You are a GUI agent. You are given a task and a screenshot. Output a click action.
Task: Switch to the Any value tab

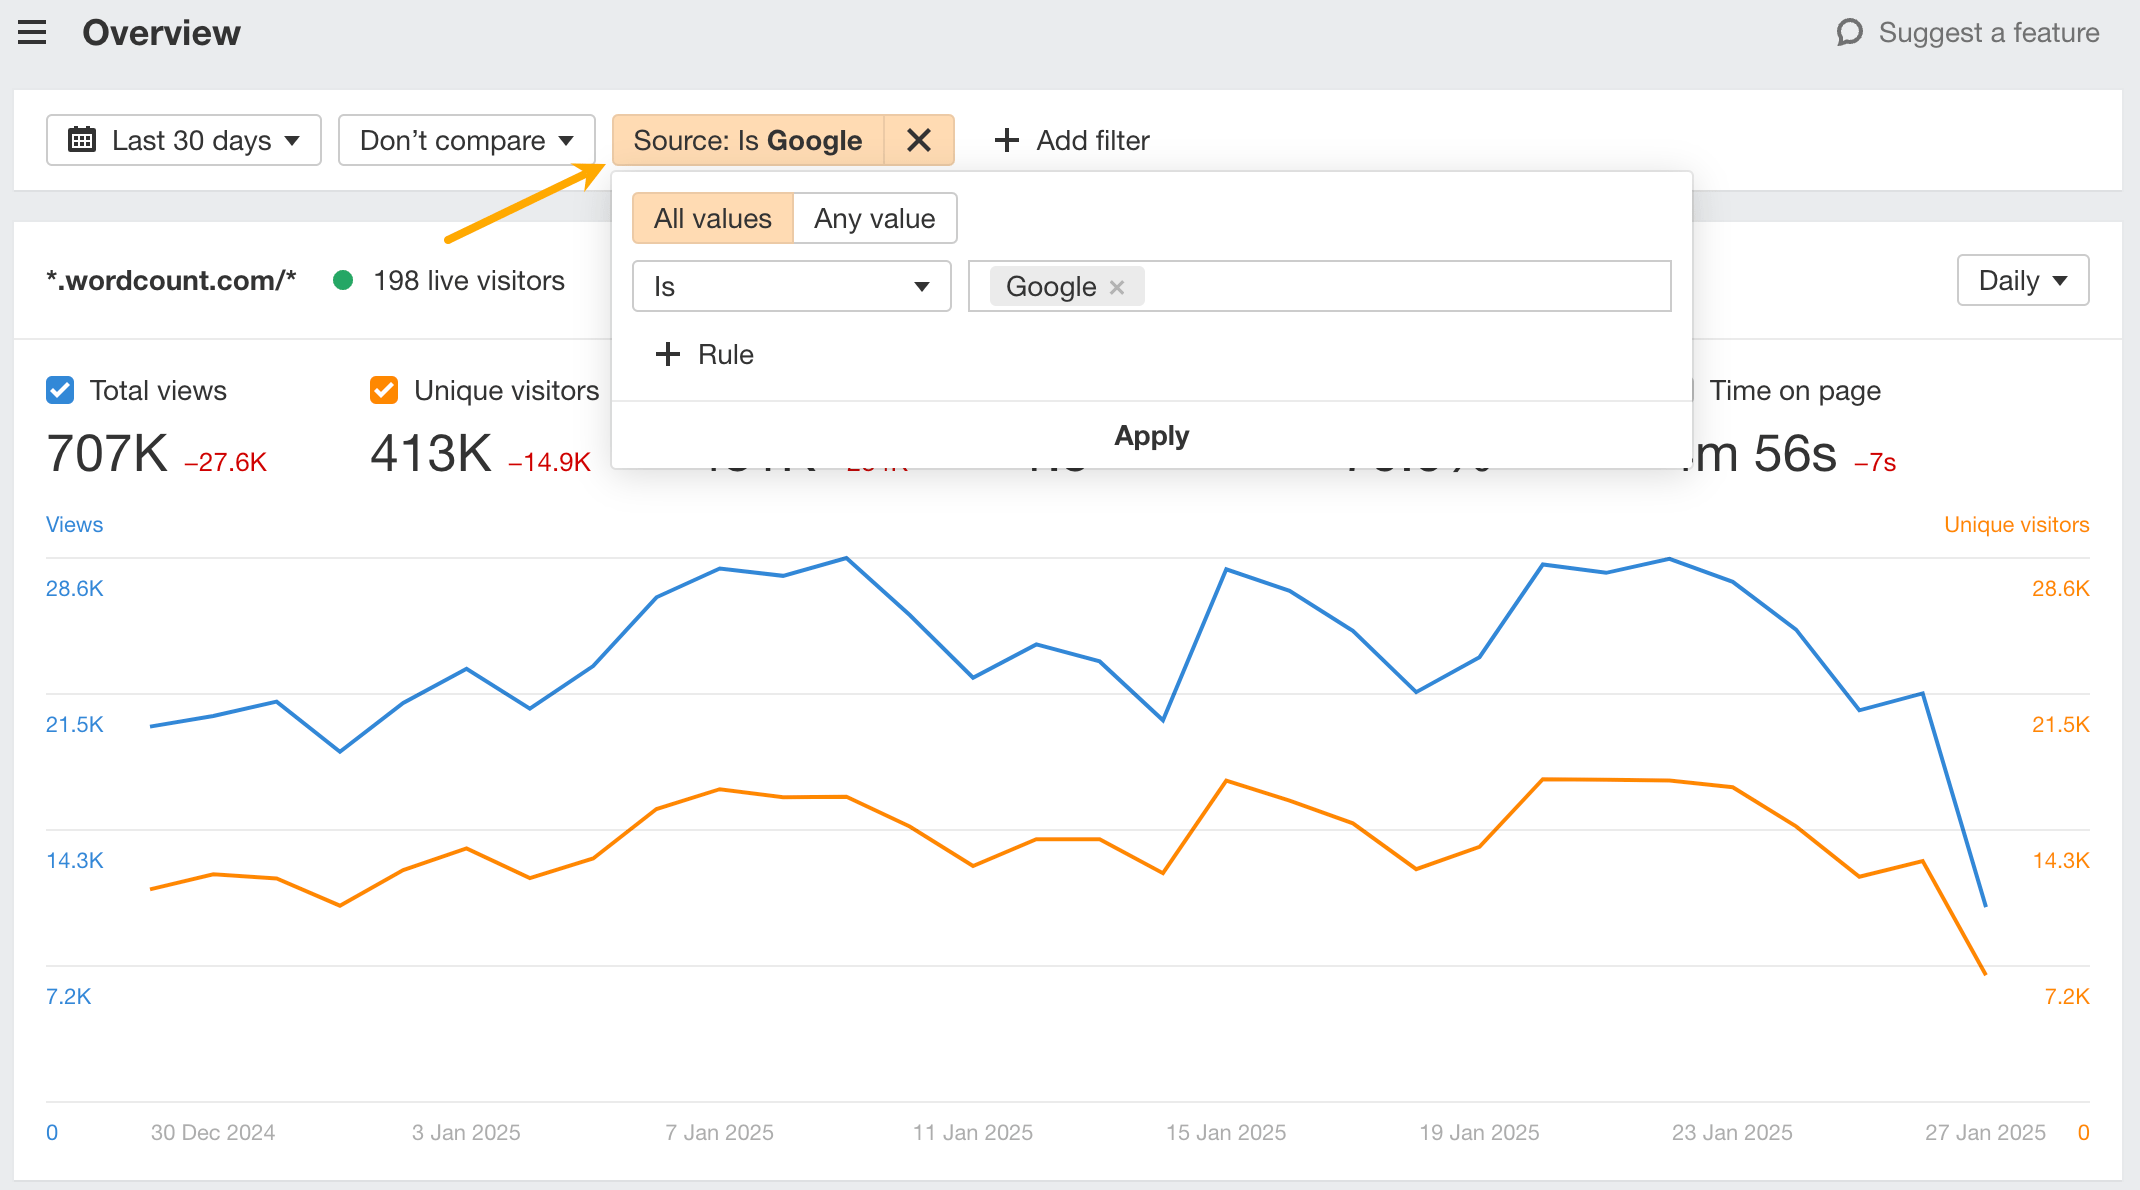(x=874, y=219)
